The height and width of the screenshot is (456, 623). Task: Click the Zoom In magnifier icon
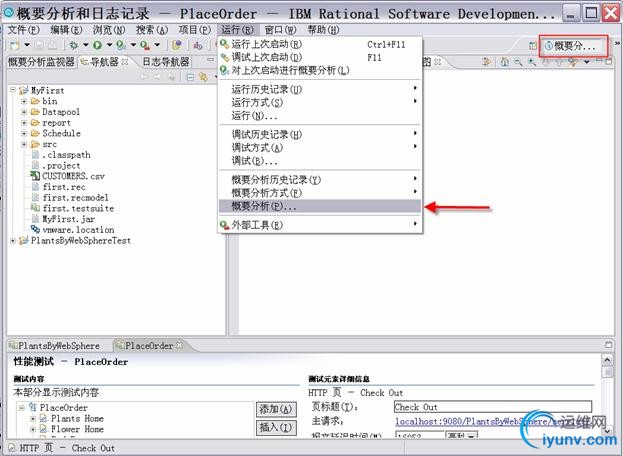tap(532, 62)
